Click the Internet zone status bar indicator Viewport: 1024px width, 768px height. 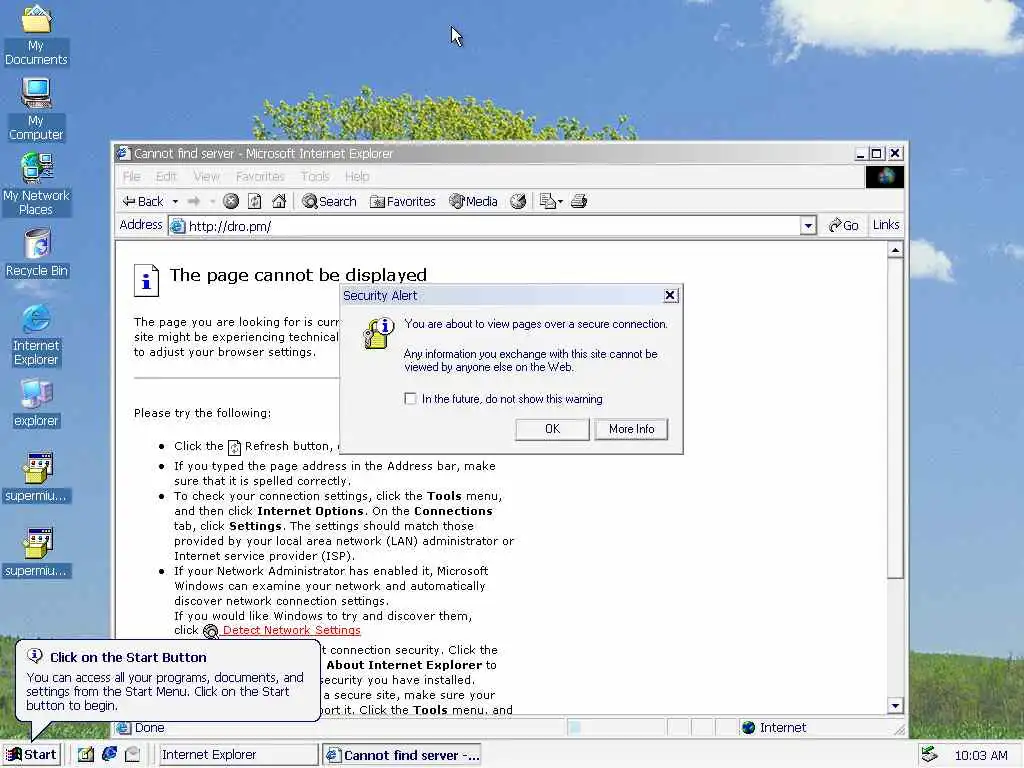click(774, 728)
